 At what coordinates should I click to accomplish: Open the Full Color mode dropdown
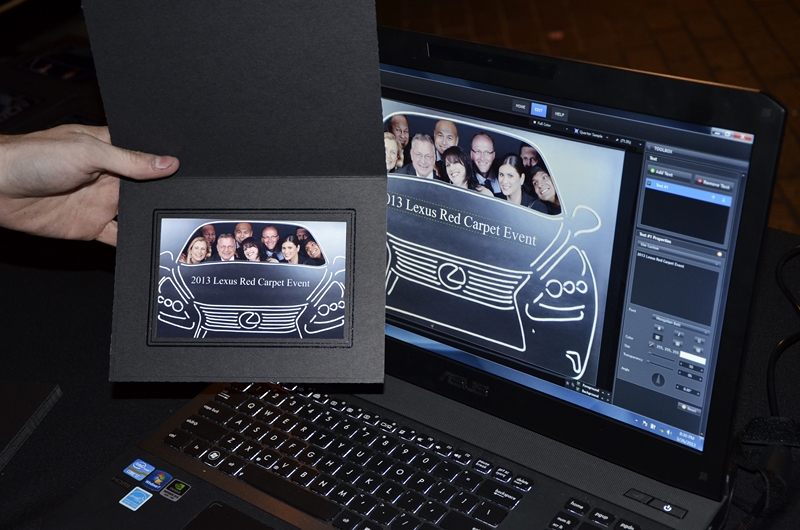pyautogui.click(x=549, y=127)
